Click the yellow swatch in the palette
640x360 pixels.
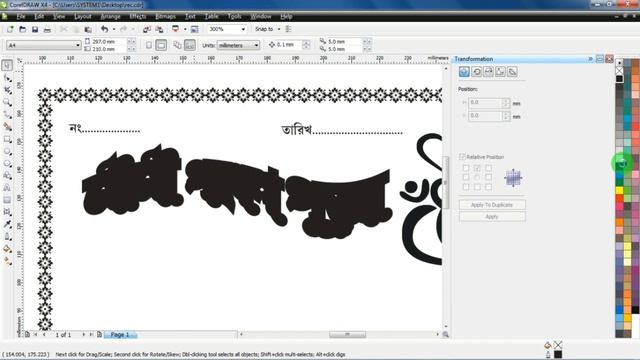pos(619,191)
